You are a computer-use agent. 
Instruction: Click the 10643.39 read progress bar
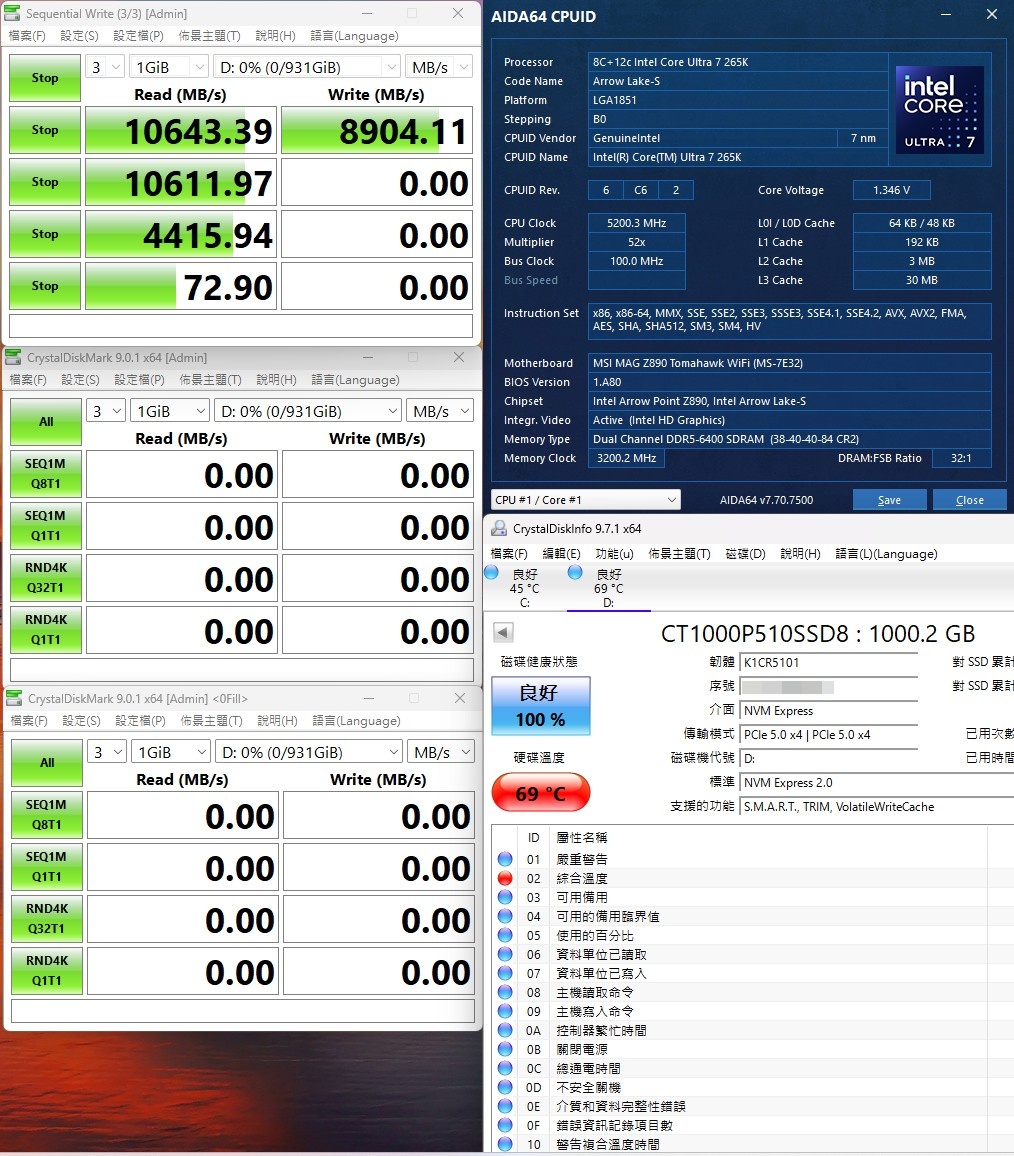tap(181, 130)
